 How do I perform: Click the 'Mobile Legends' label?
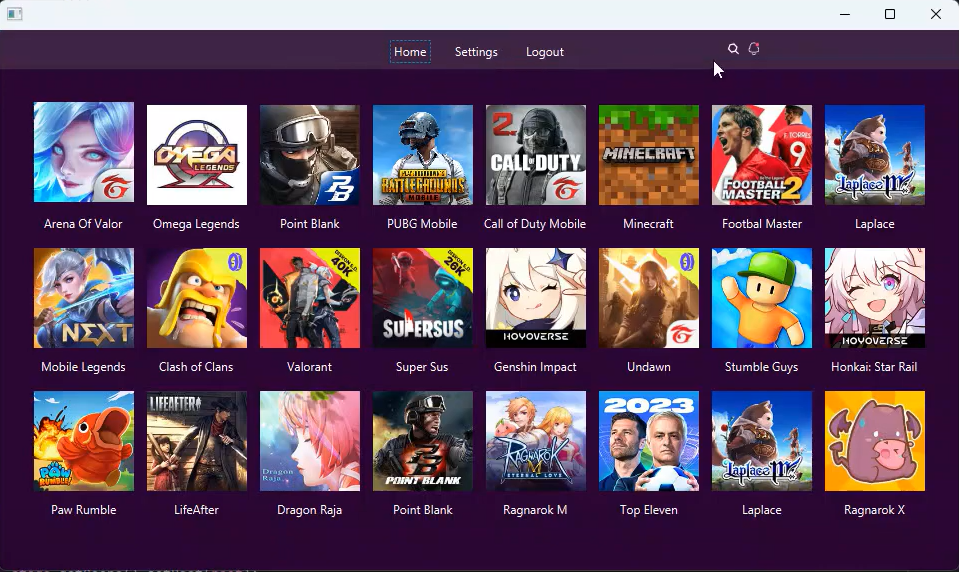83,367
